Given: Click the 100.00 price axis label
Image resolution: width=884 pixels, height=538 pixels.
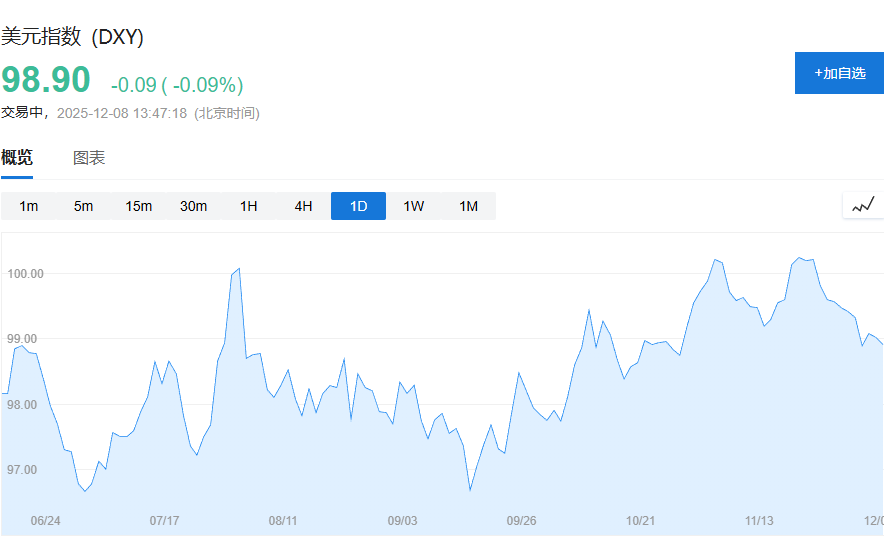Looking at the screenshot, I should point(24,274).
